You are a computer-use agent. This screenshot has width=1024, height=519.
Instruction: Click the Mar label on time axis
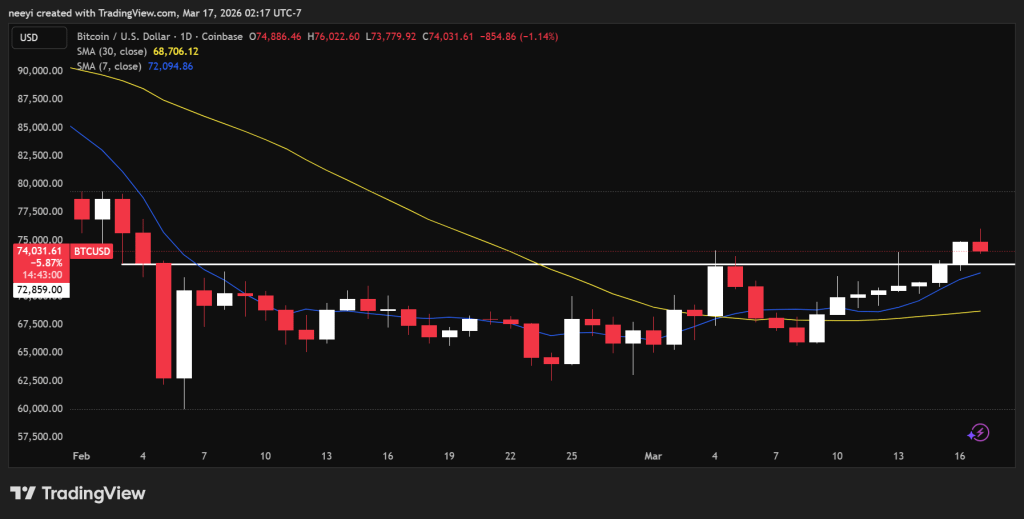coord(653,456)
